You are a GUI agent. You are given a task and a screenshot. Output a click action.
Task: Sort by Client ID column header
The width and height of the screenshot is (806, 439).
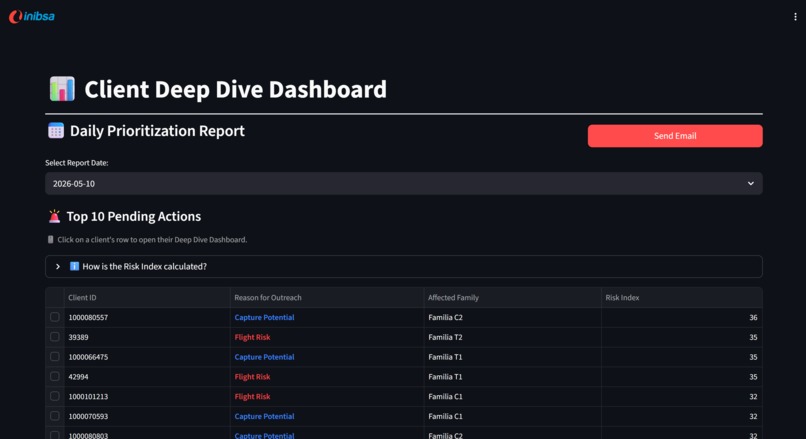(x=147, y=298)
